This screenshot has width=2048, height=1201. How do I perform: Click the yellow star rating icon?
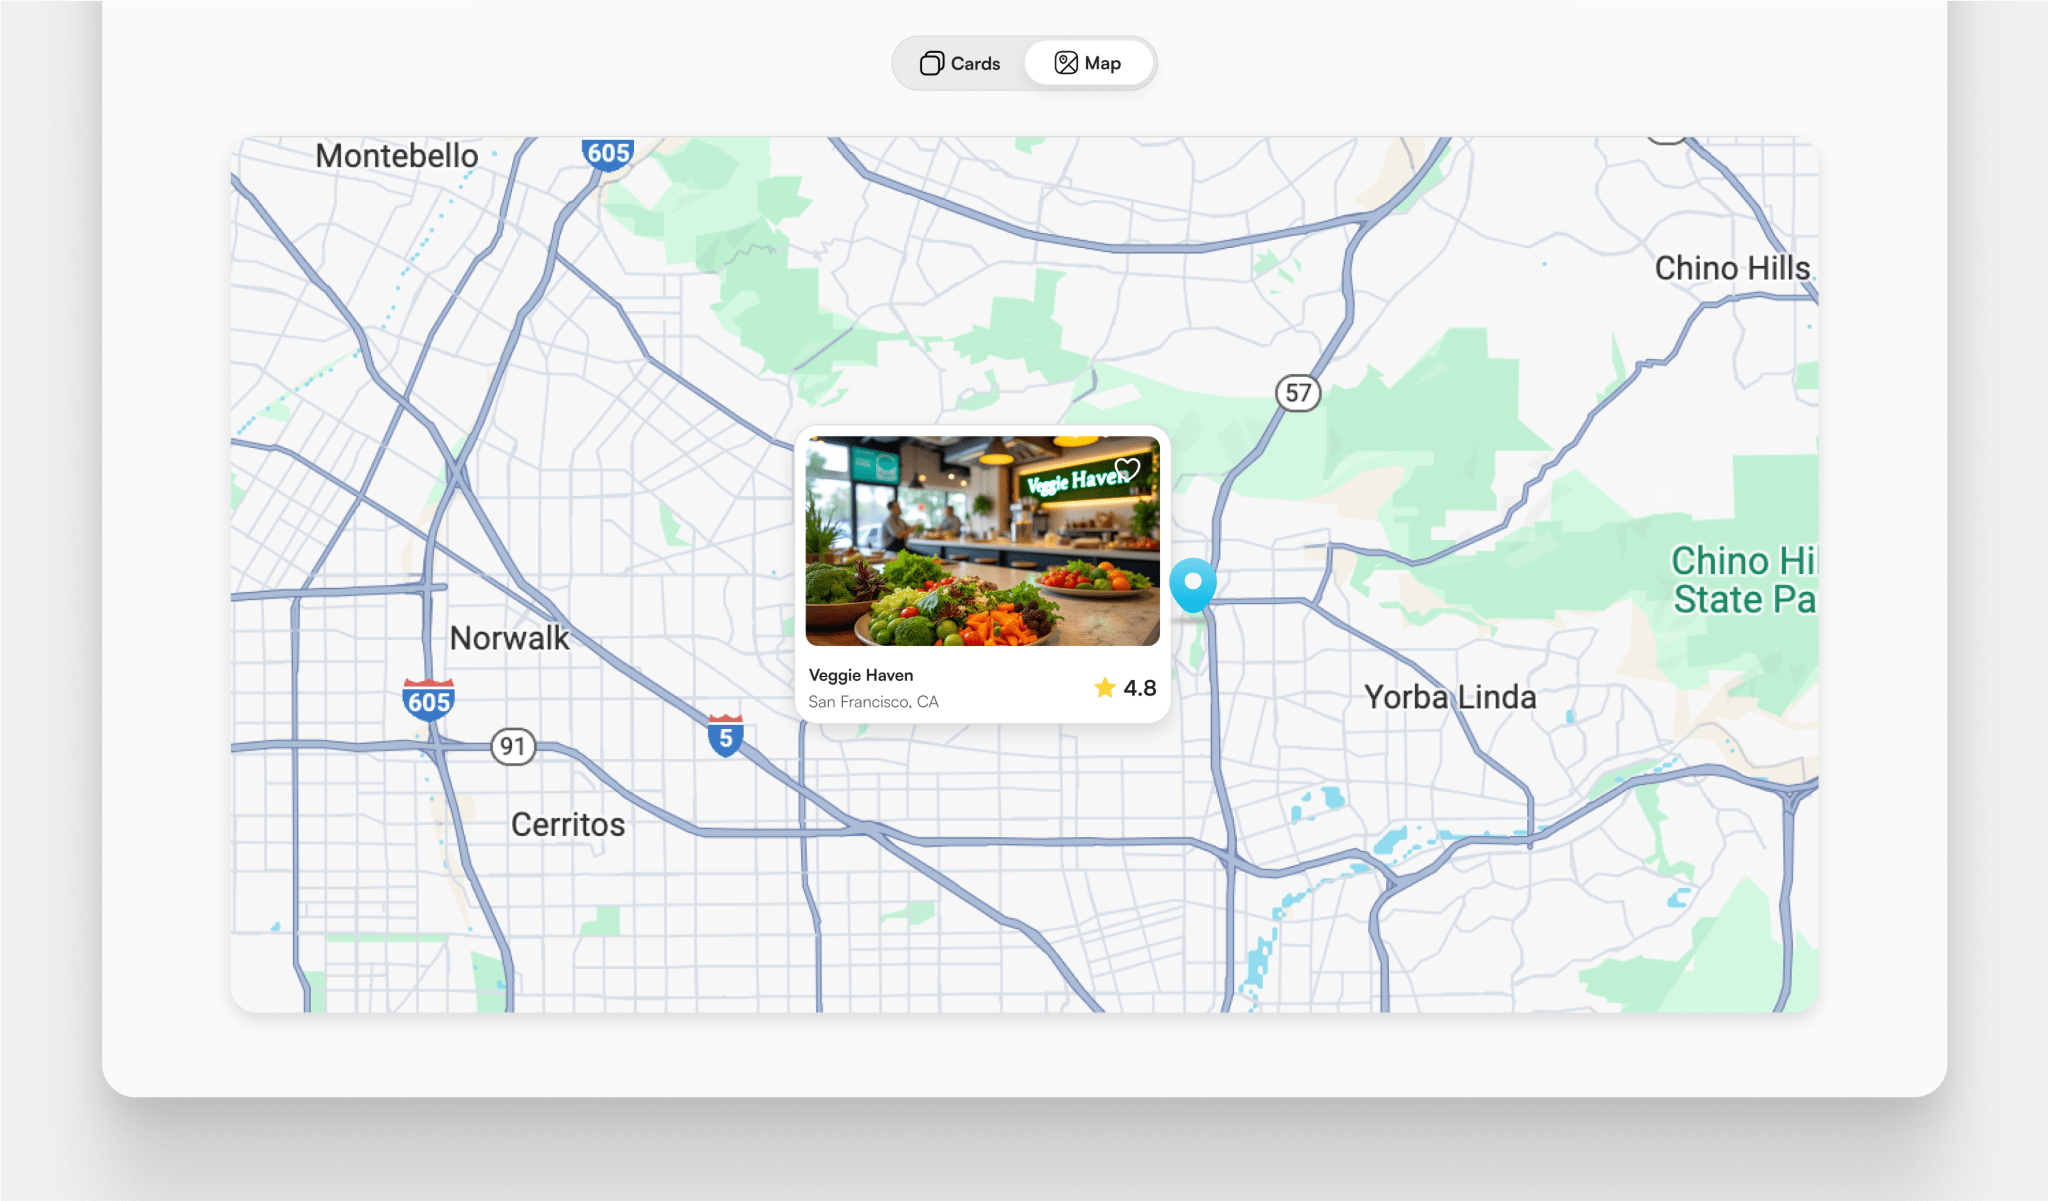1105,687
